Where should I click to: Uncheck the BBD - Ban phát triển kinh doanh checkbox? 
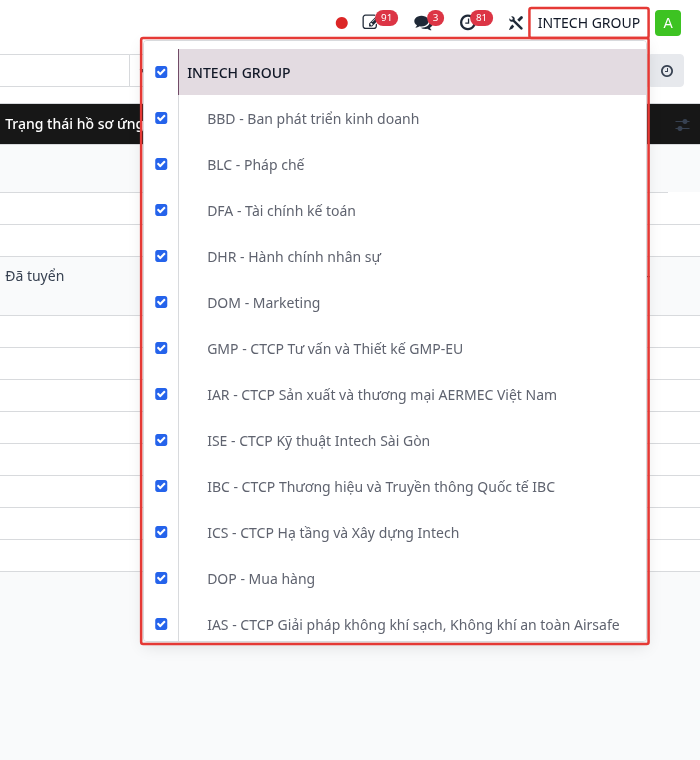coord(161,118)
